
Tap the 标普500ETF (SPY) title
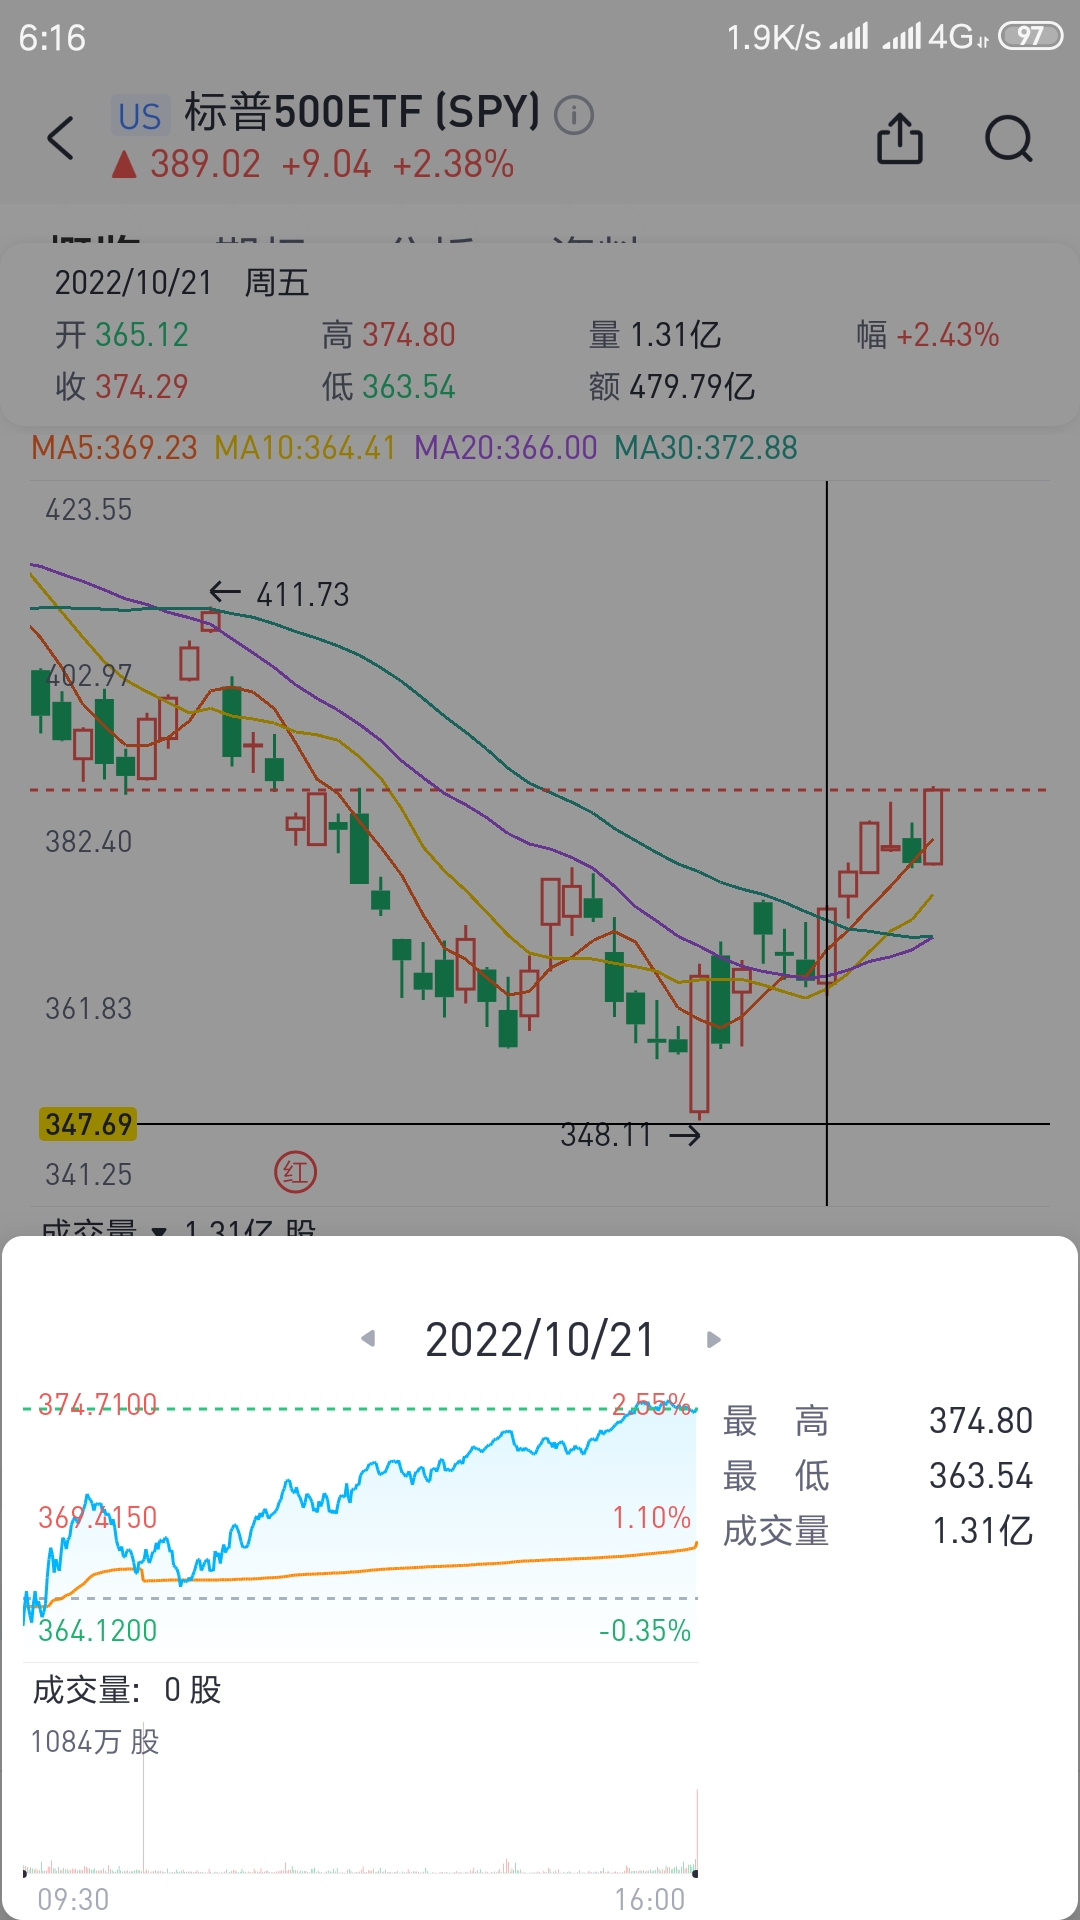[x=362, y=112]
